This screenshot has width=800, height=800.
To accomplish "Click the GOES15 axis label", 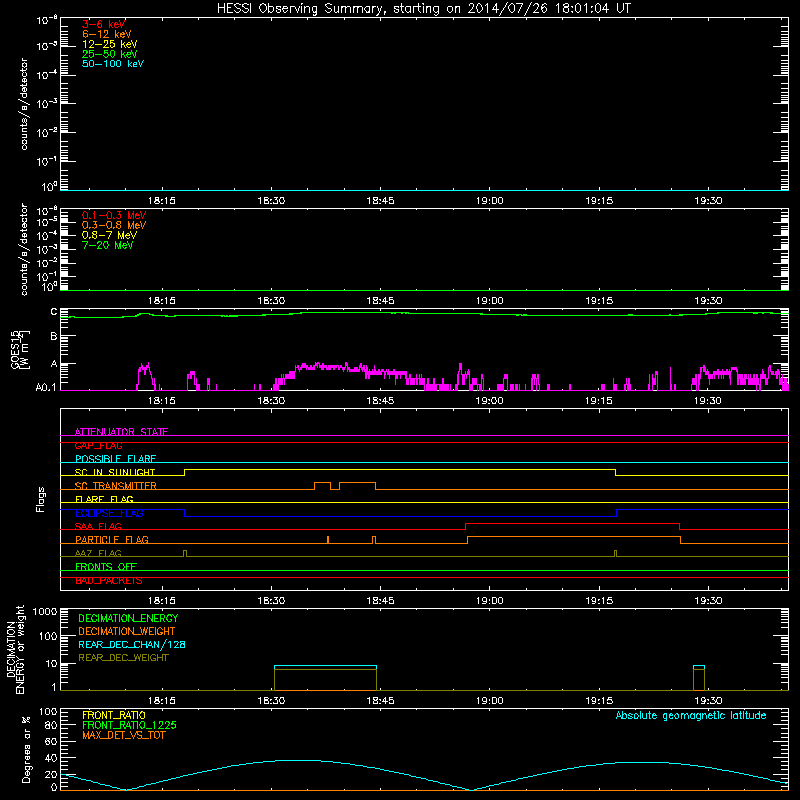I will tap(19, 349).
